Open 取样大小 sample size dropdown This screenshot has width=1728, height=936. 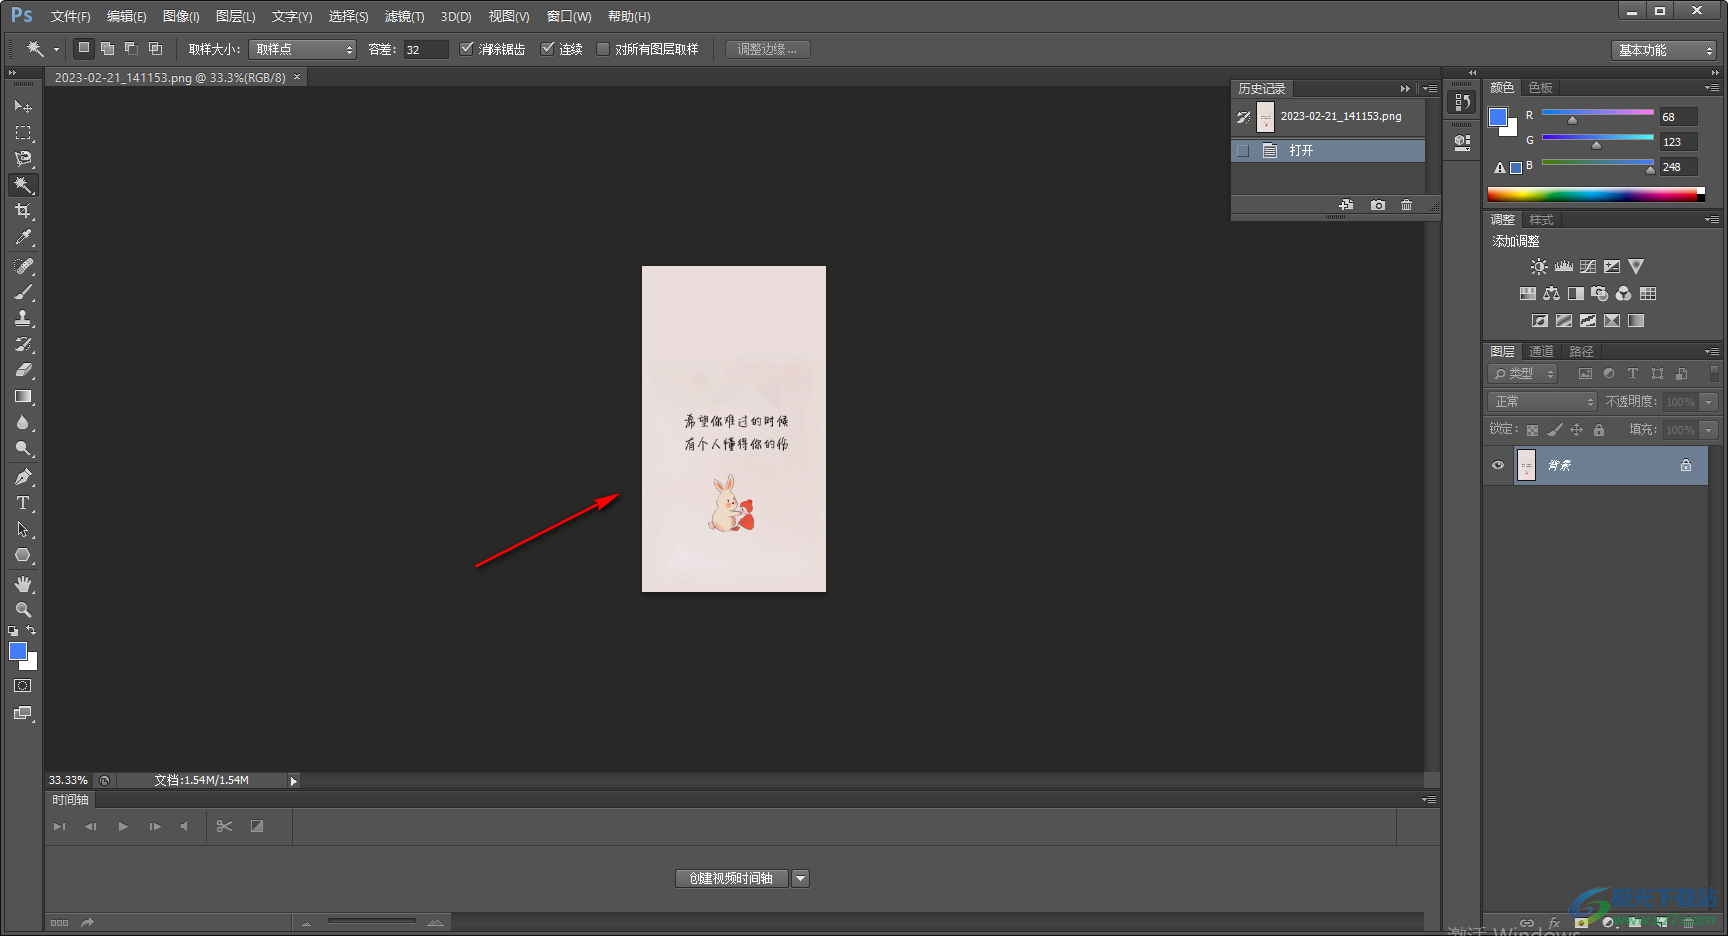coord(303,49)
